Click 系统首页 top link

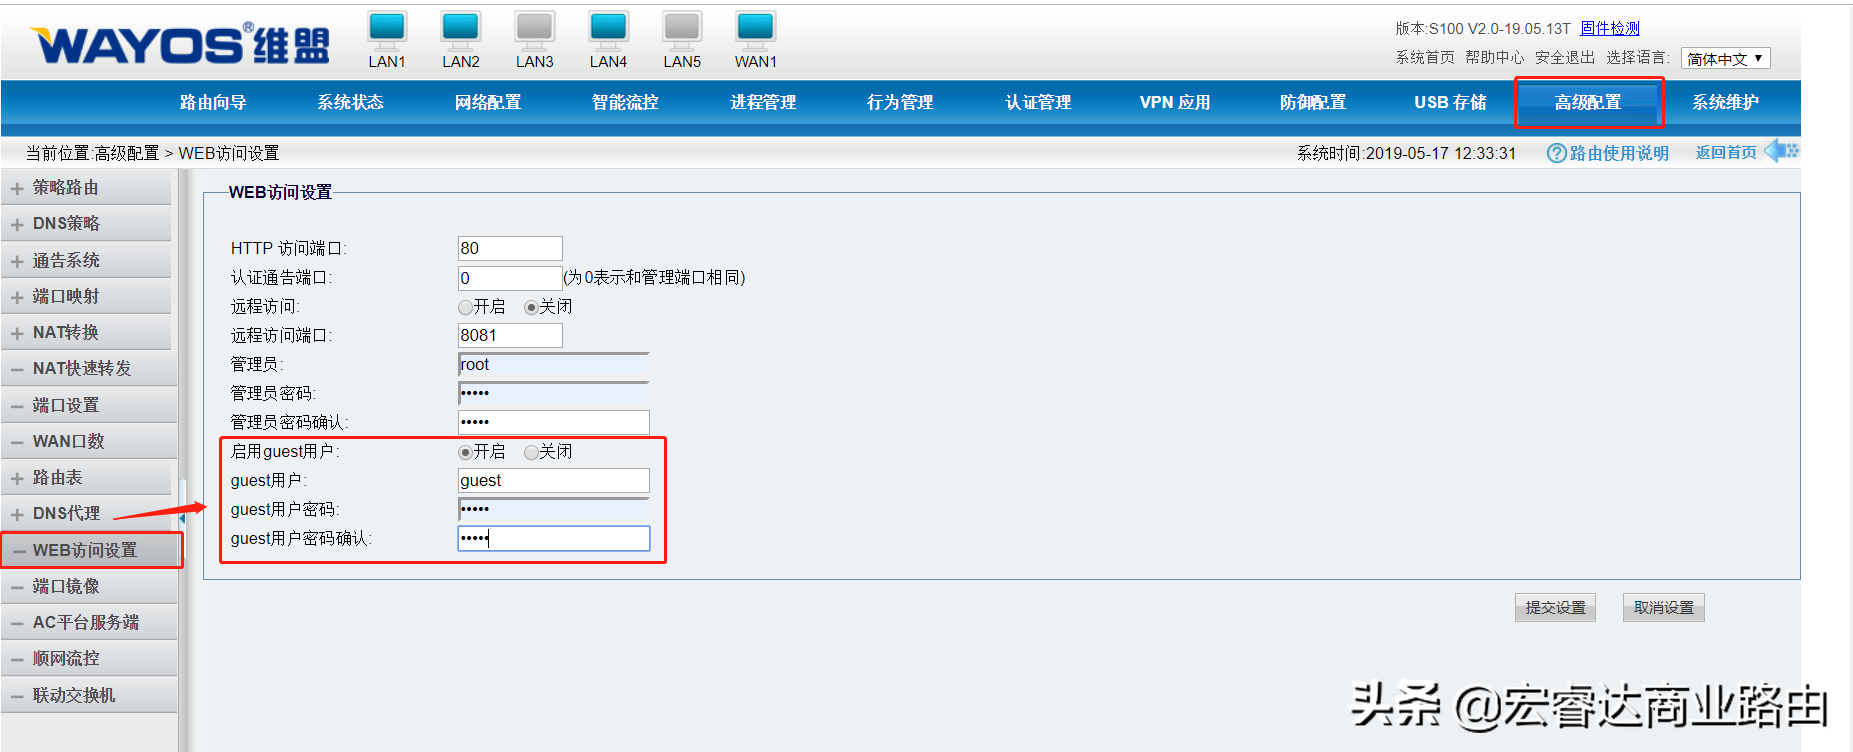tap(1425, 58)
